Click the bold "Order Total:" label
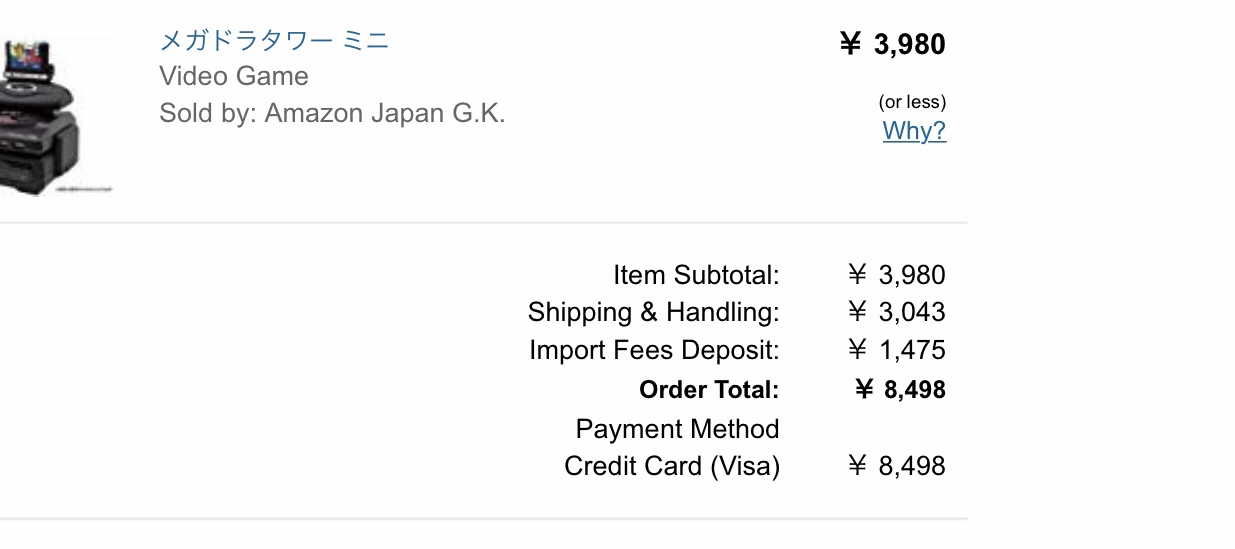This screenshot has height=549, width=1235. tap(709, 390)
